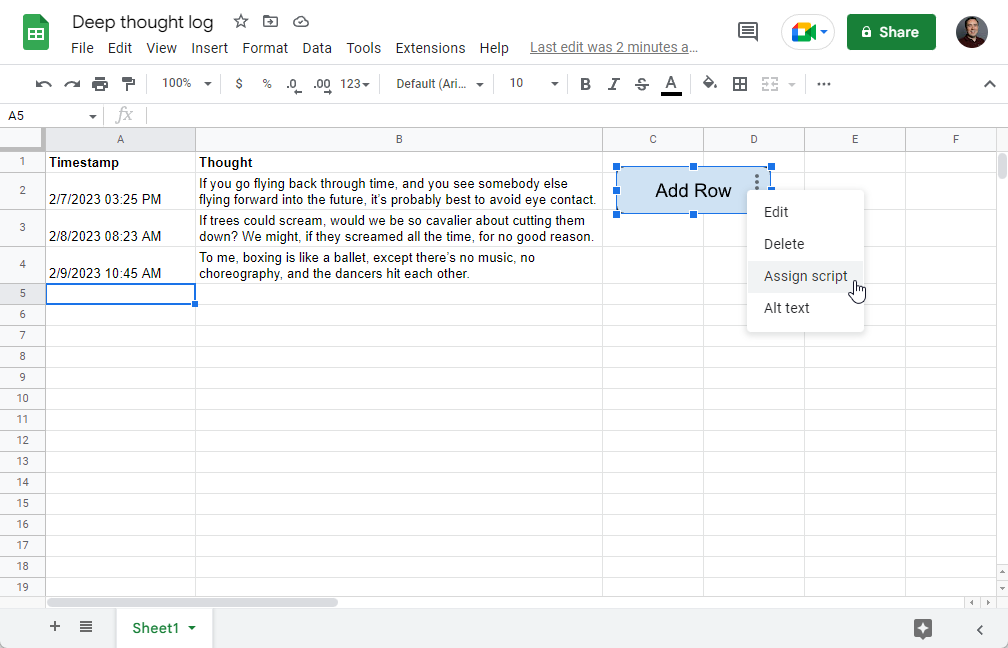Click the Decrease decimal places icon
This screenshot has height=648, width=1008.
[x=293, y=84]
